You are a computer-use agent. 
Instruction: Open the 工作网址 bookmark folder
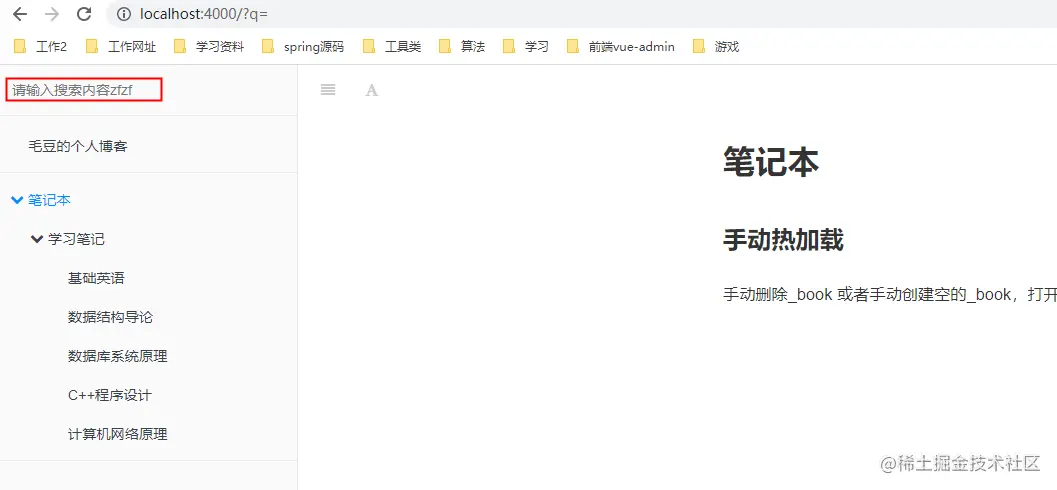click(121, 47)
